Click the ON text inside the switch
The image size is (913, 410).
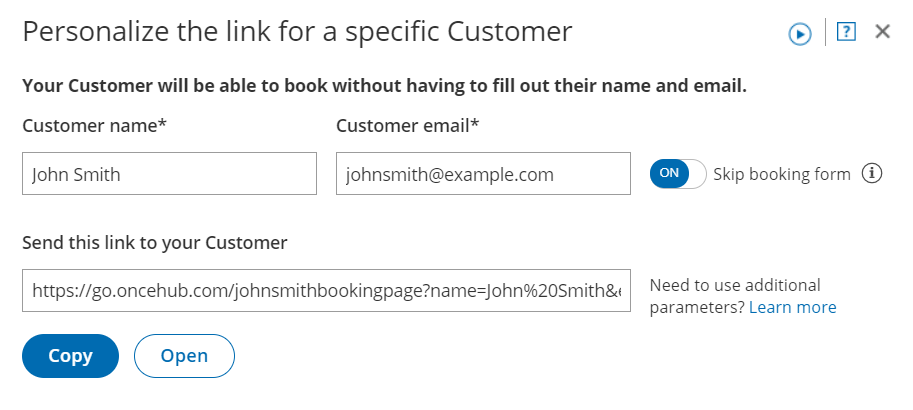click(669, 174)
